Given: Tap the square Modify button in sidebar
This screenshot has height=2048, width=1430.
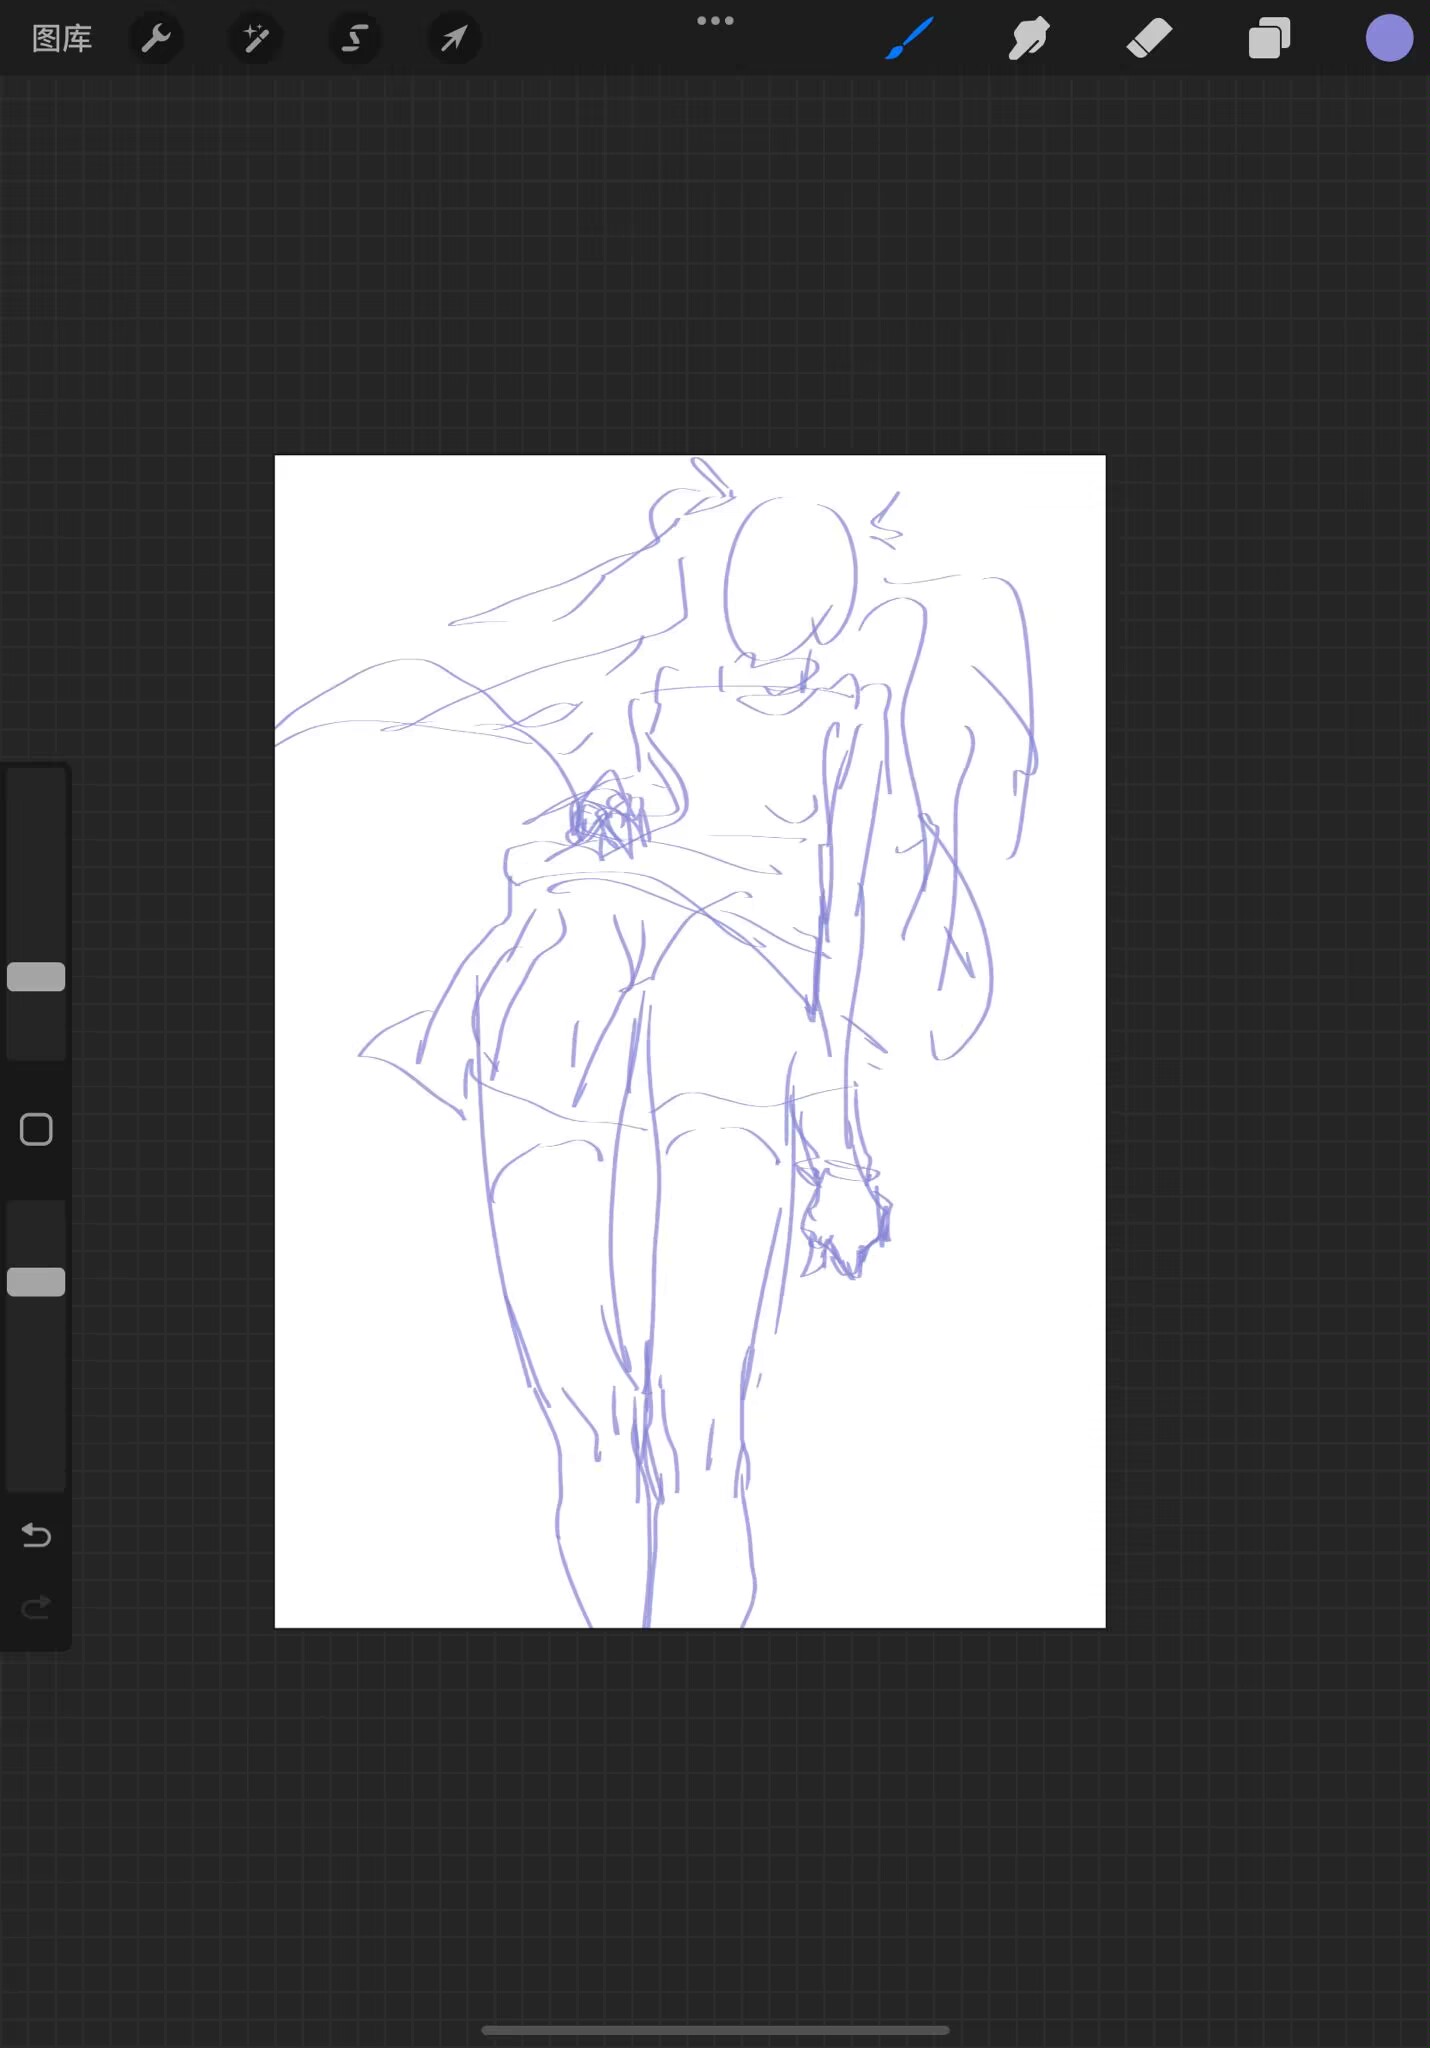Looking at the screenshot, I should tap(36, 1129).
